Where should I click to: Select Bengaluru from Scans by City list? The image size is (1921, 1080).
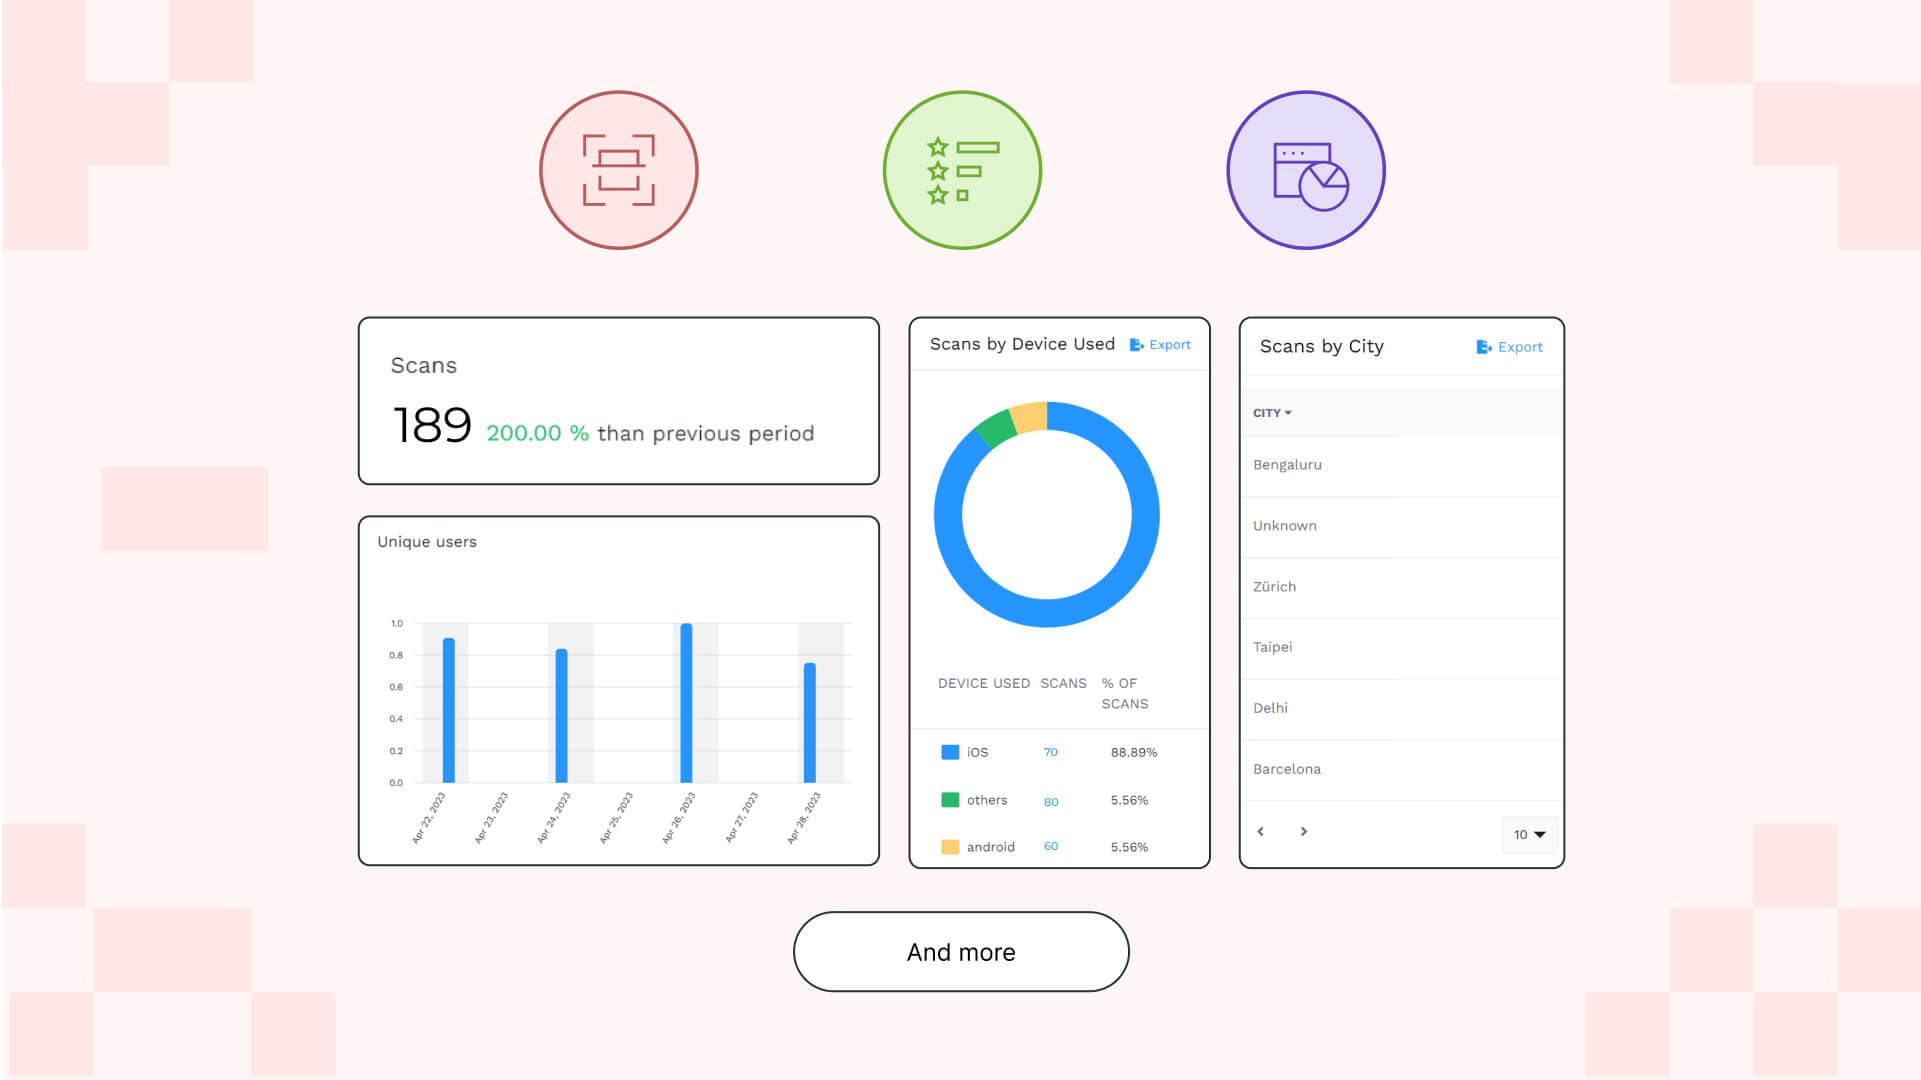click(x=1288, y=464)
